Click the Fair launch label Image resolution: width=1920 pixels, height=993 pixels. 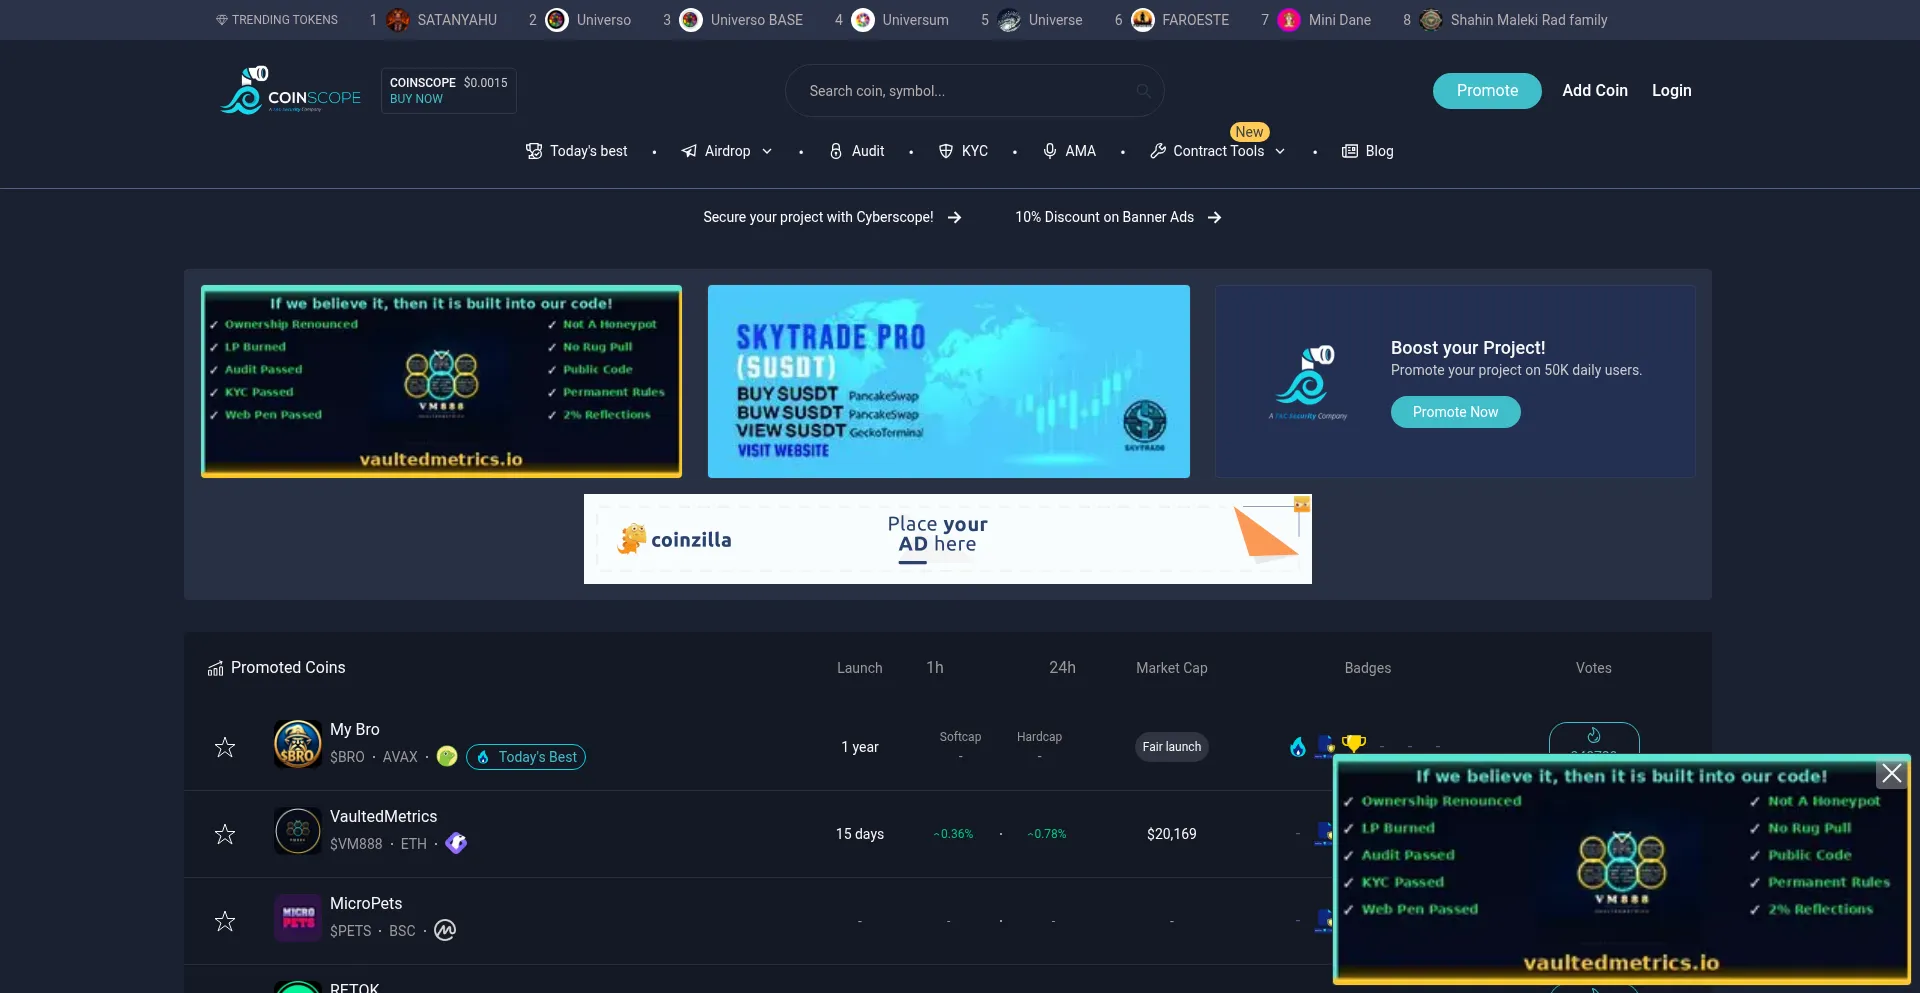tap(1172, 747)
